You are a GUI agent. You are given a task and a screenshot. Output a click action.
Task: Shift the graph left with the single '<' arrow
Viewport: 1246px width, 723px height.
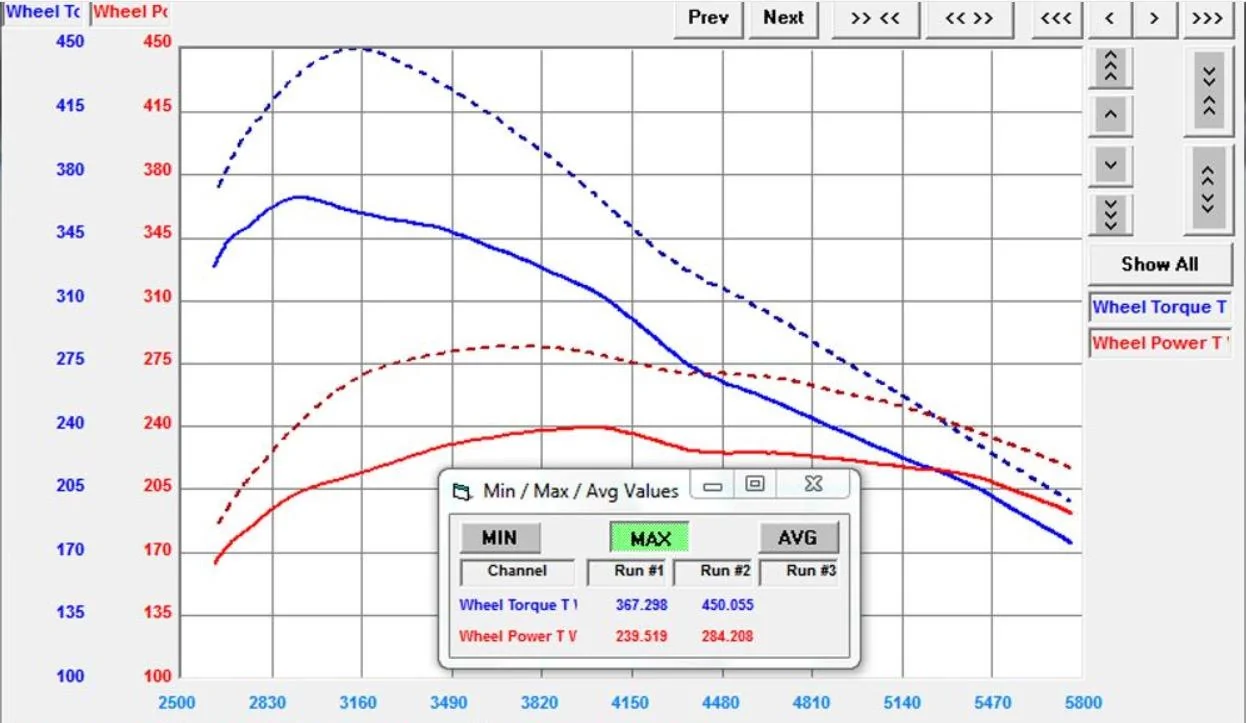1110,18
